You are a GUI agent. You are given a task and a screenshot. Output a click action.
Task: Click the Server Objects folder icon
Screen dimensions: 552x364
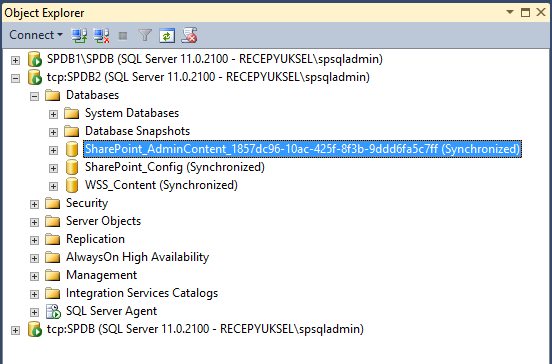53,221
